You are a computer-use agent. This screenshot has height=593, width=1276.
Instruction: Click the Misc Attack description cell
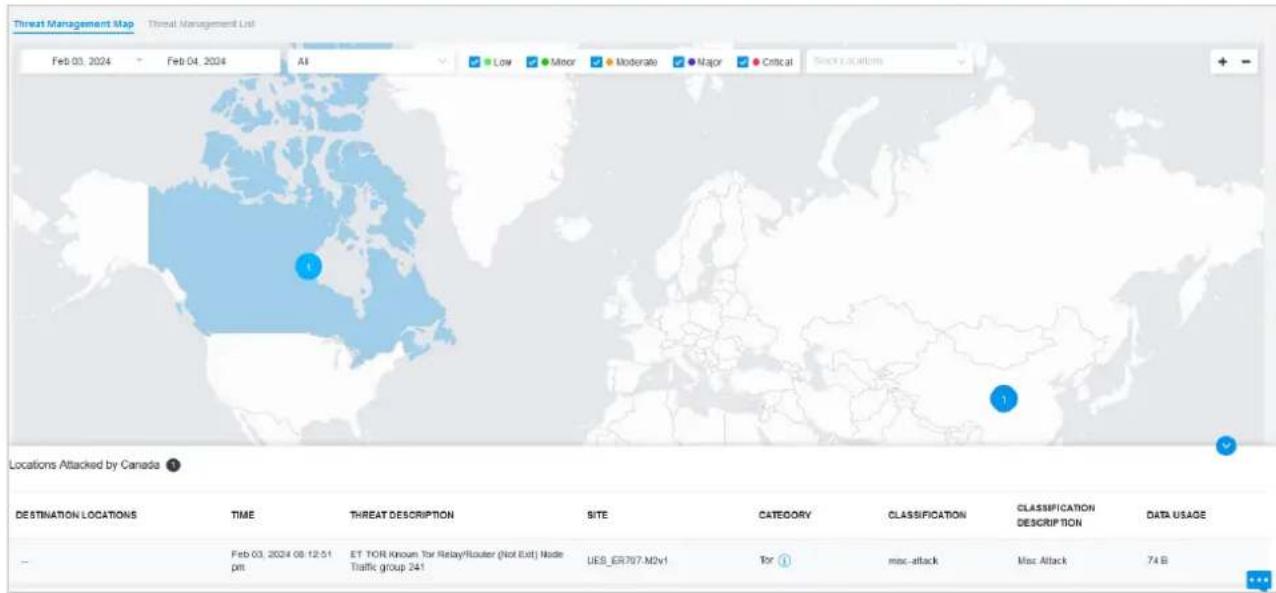point(1041,561)
